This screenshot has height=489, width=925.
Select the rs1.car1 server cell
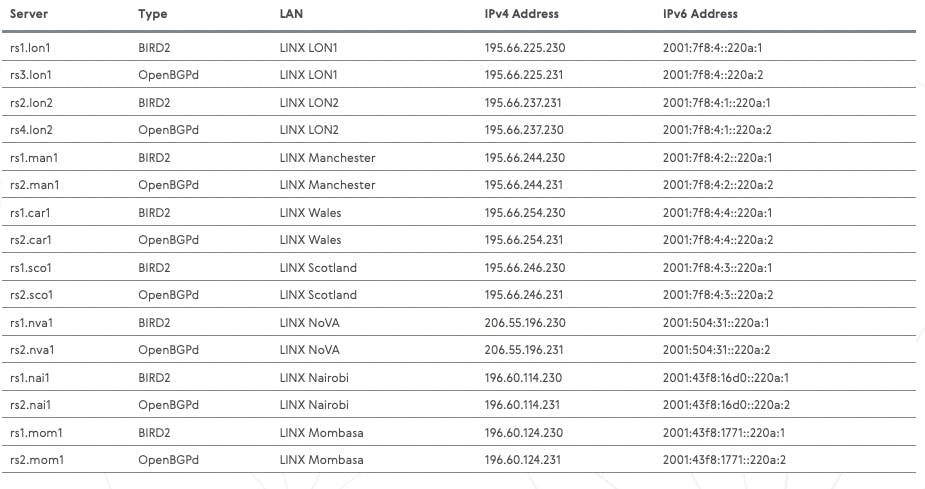click(x=30, y=213)
